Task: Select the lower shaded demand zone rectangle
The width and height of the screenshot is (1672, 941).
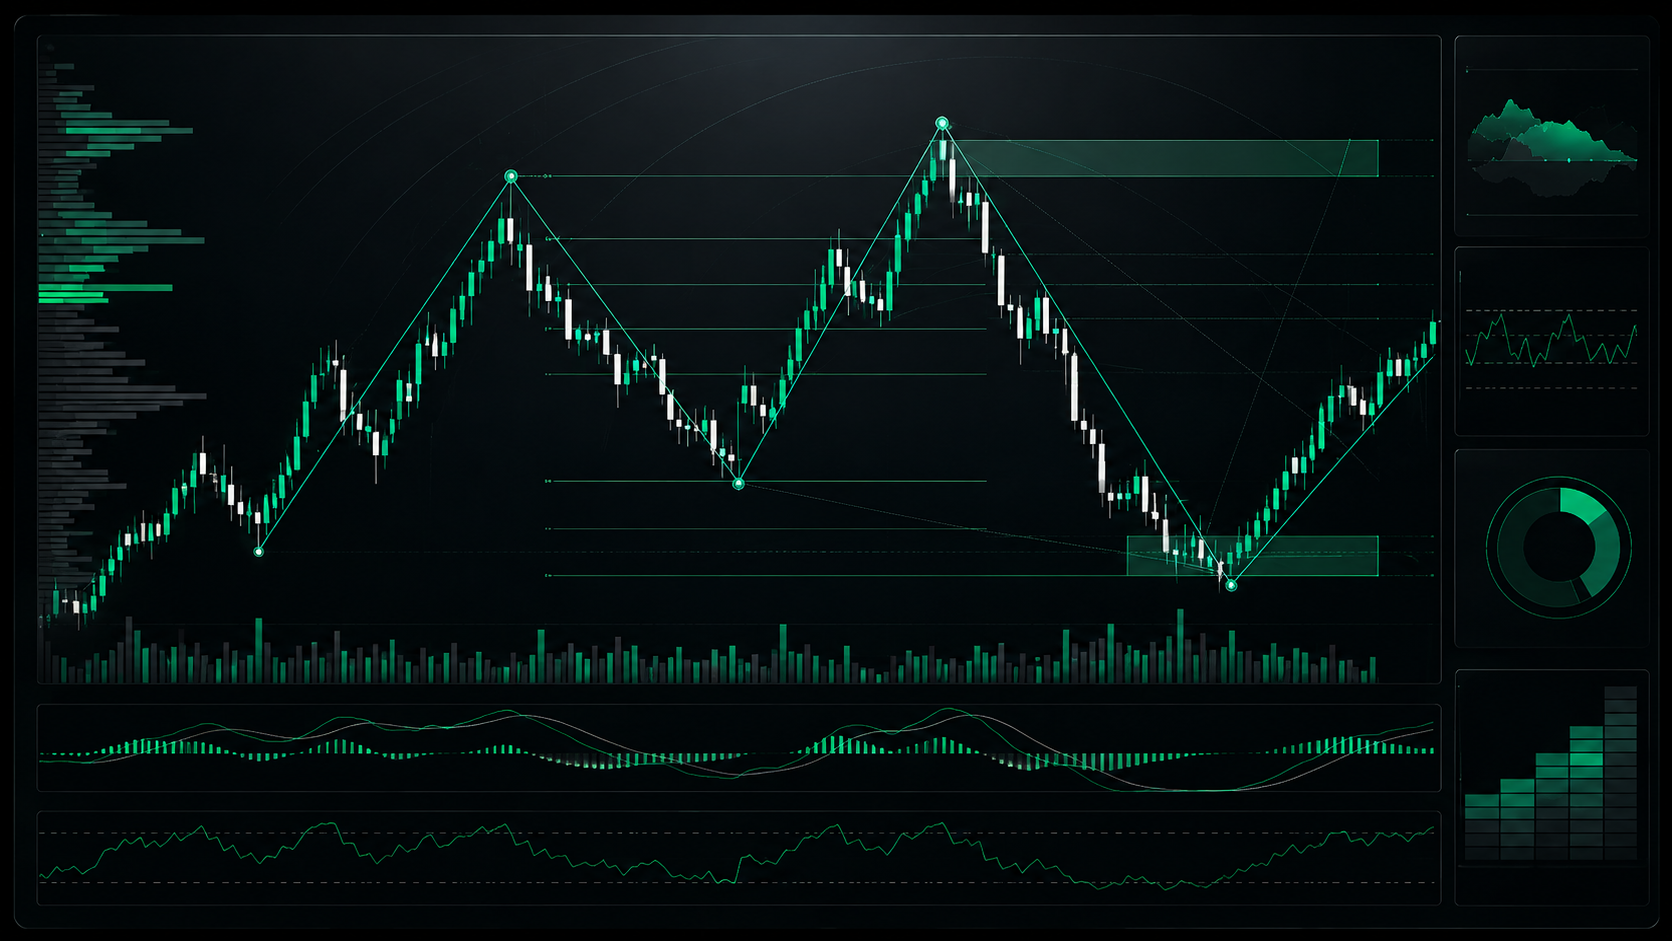Action: point(1253,556)
